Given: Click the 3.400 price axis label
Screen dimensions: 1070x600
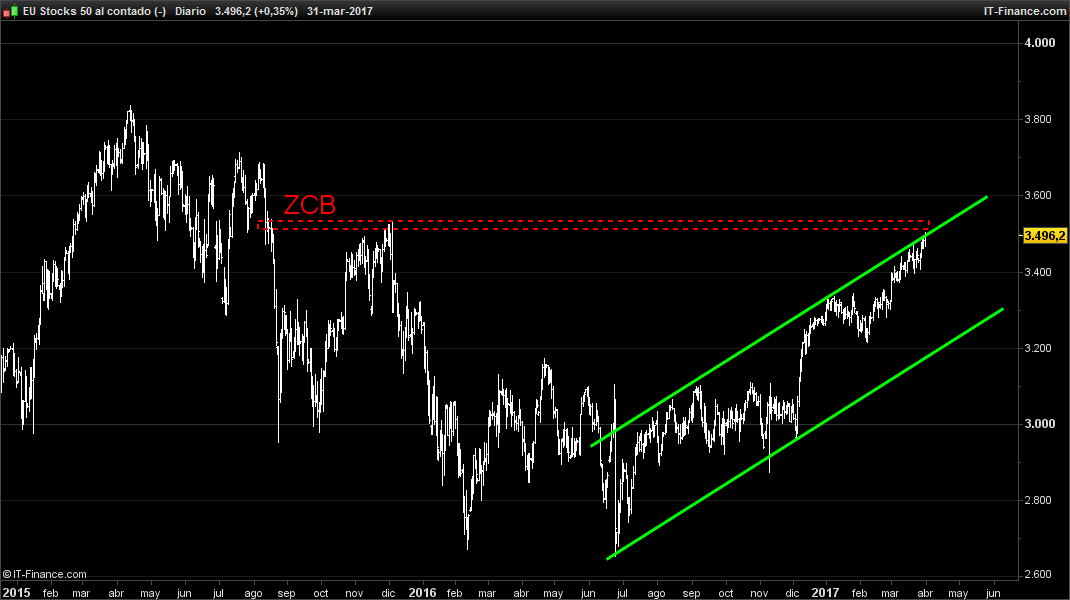Looking at the screenshot, I should tap(1038, 272).
